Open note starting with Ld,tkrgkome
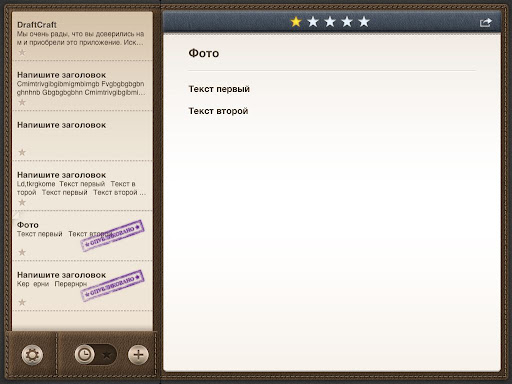 coord(82,186)
